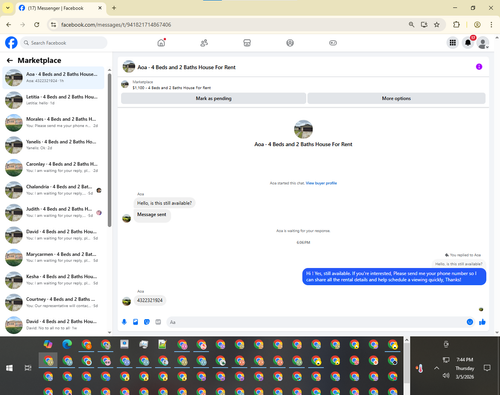This screenshot has width=500, height=395.
Task: Click the Mark as pending button
Action: pyautogui.click(x=213, y=98)
